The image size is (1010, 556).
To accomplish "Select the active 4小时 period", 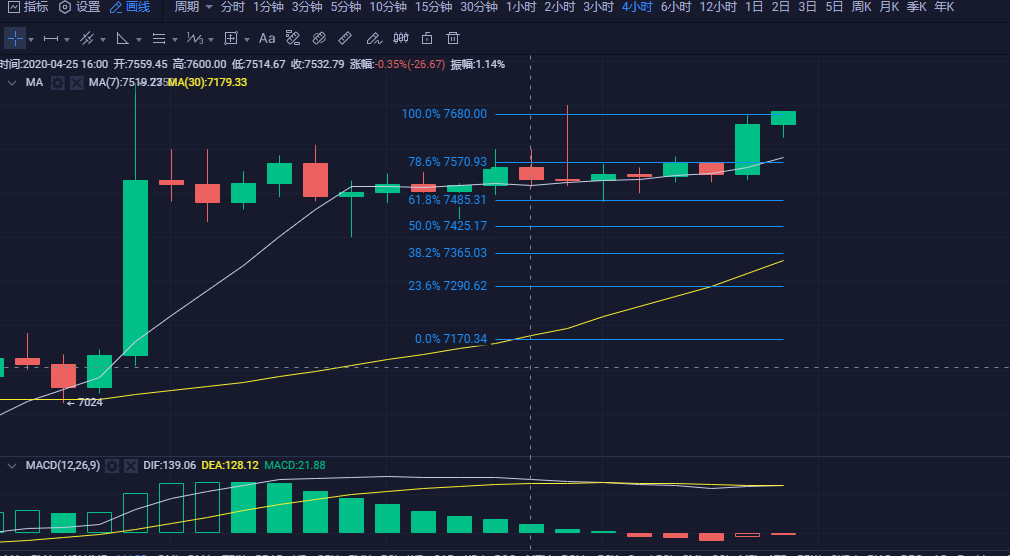I will [637, 7].
